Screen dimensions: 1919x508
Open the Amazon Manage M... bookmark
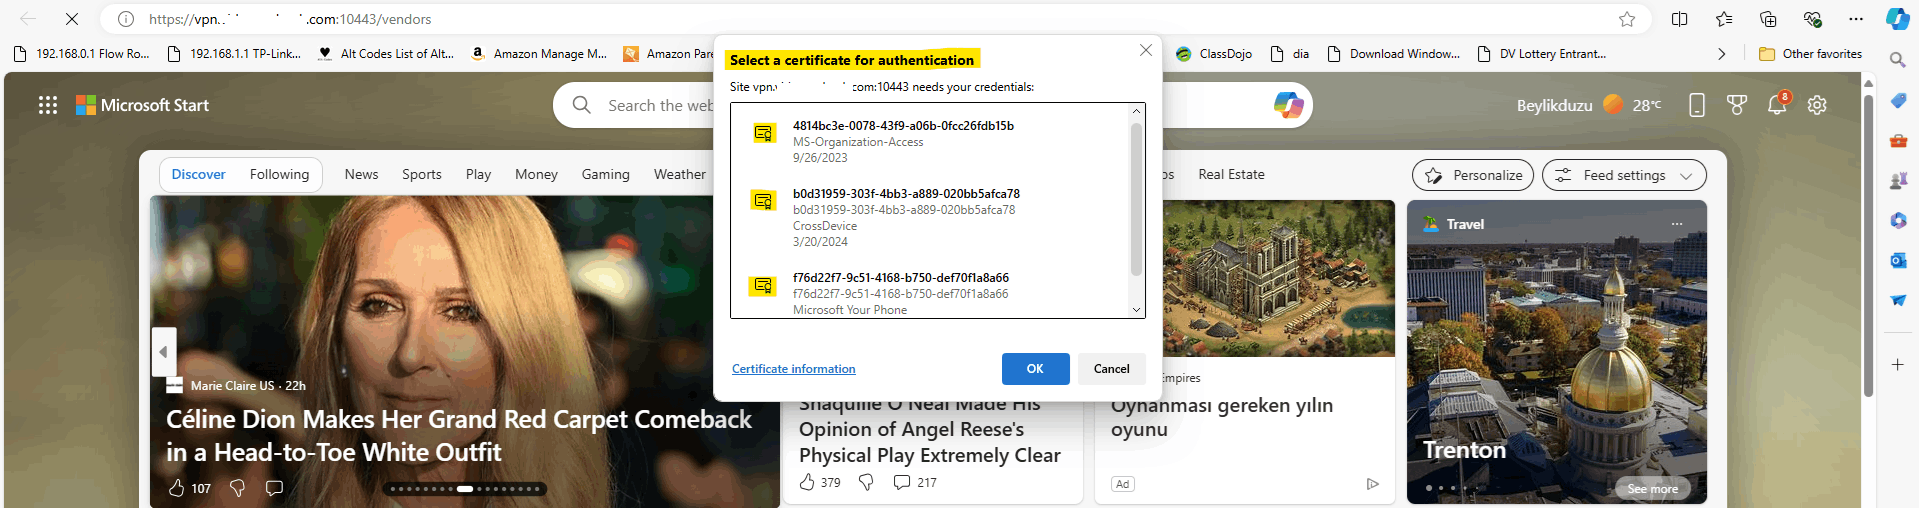point(539,54)
